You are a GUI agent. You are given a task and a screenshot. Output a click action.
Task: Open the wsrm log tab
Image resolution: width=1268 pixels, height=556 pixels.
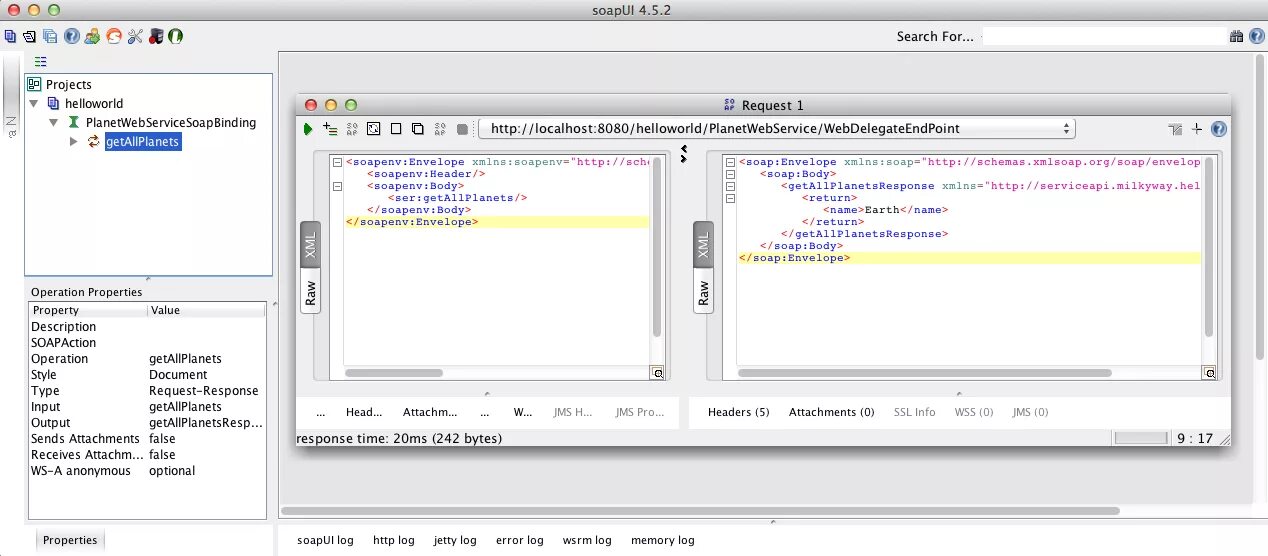tap(587, 540)
